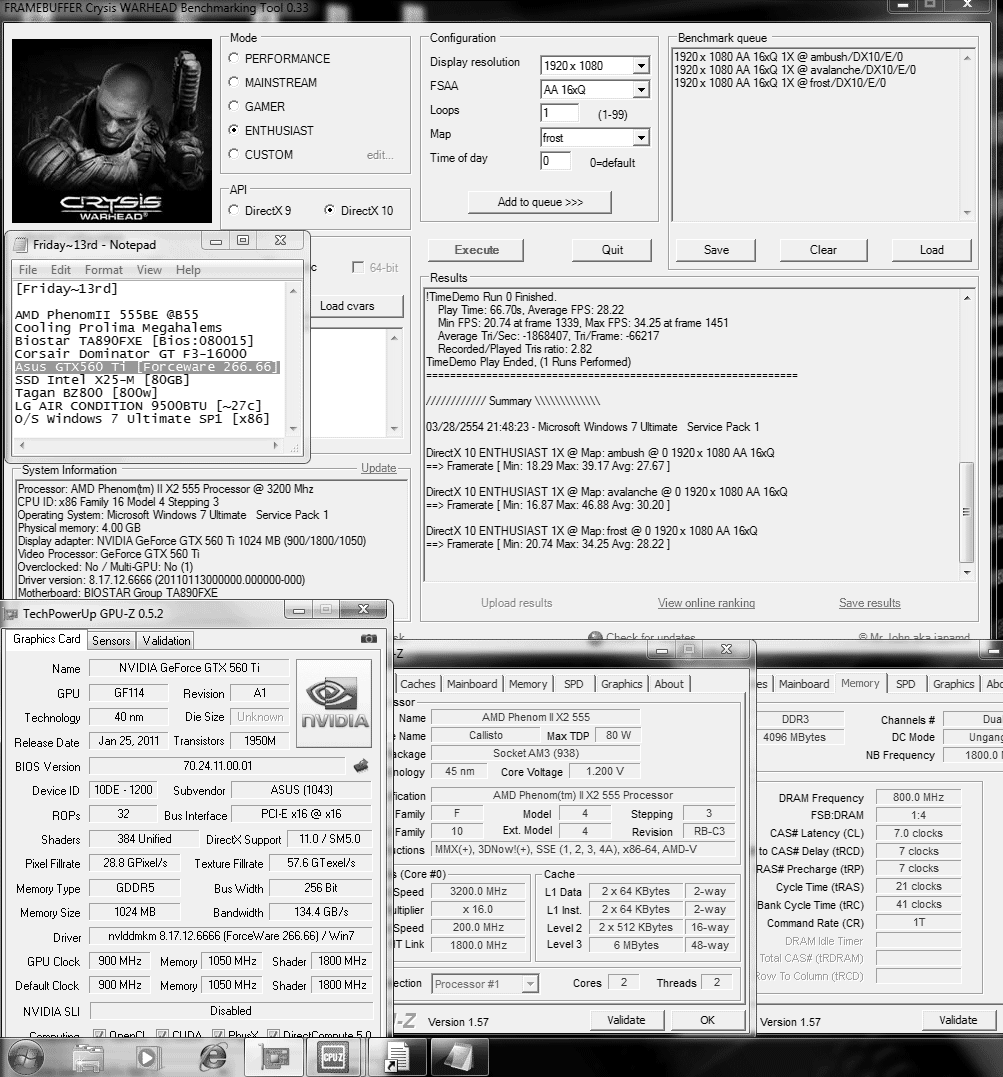Open the FSAA AA 16xQ dropdown

(641, 90)
